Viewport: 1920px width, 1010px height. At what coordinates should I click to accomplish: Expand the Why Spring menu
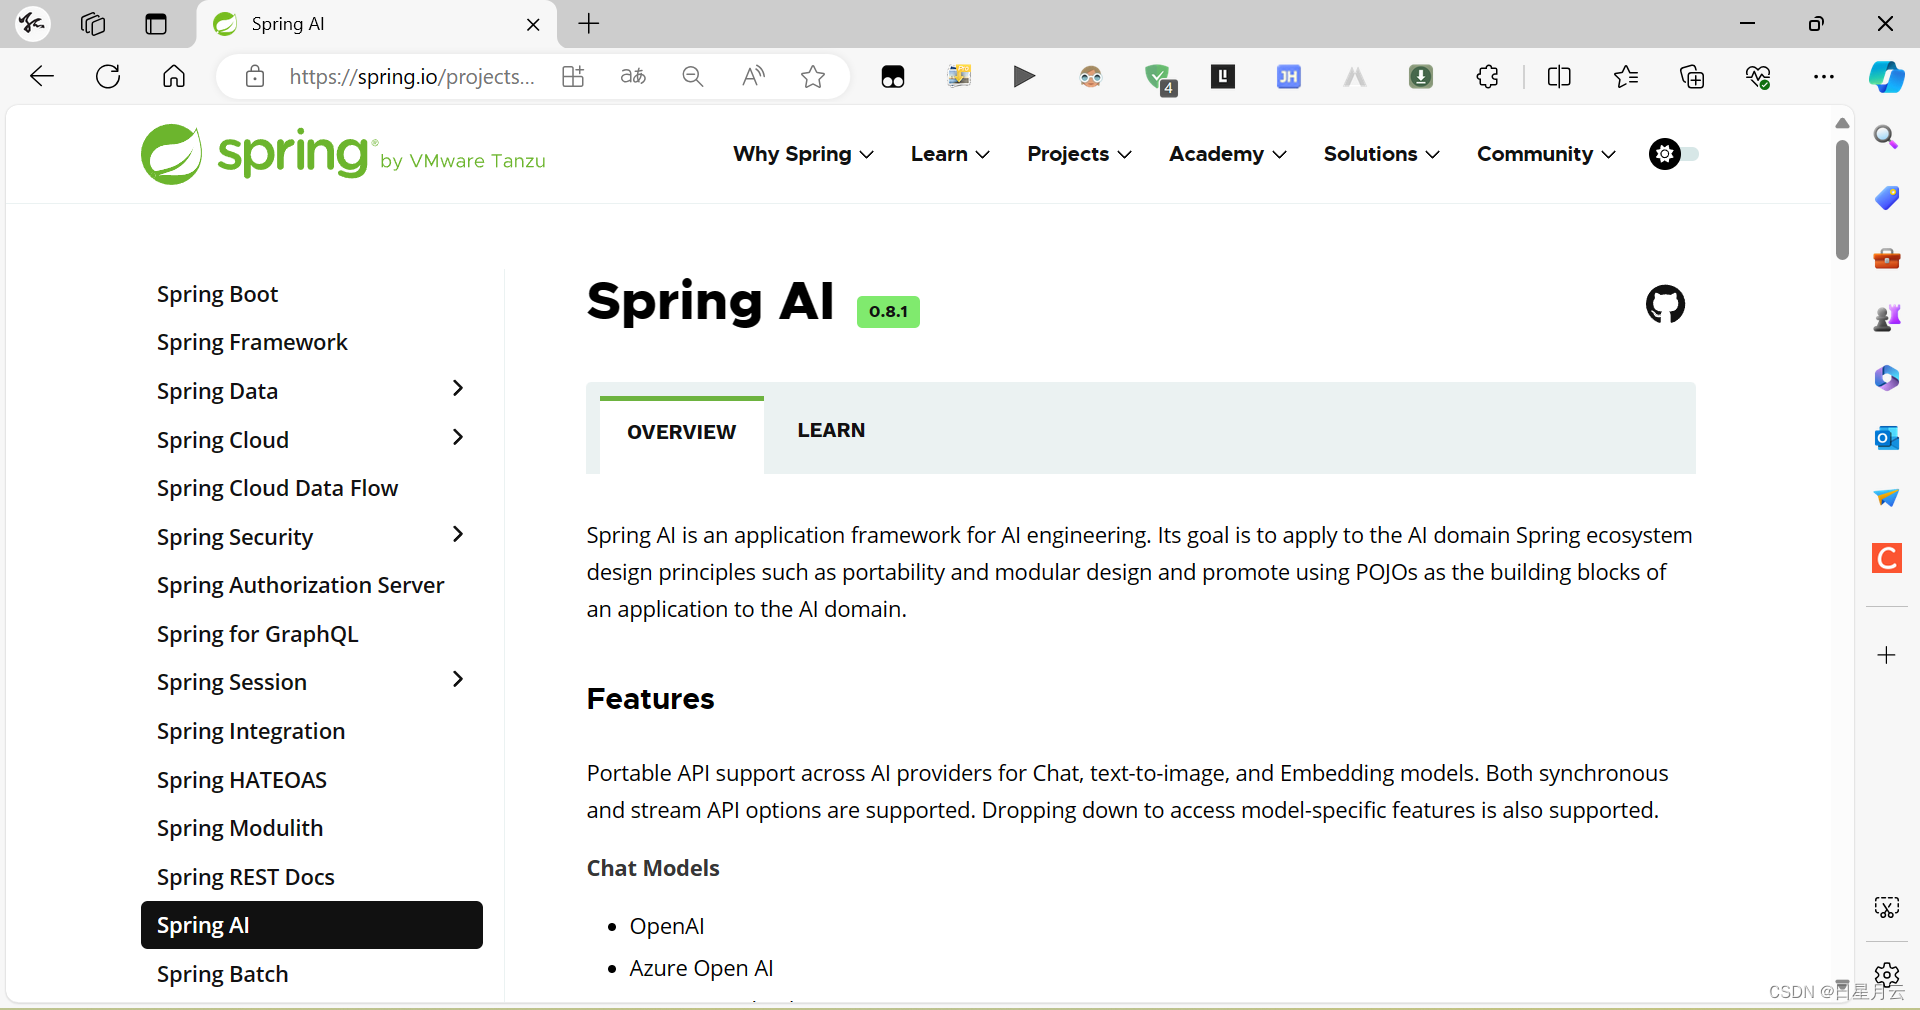point(803,154)
